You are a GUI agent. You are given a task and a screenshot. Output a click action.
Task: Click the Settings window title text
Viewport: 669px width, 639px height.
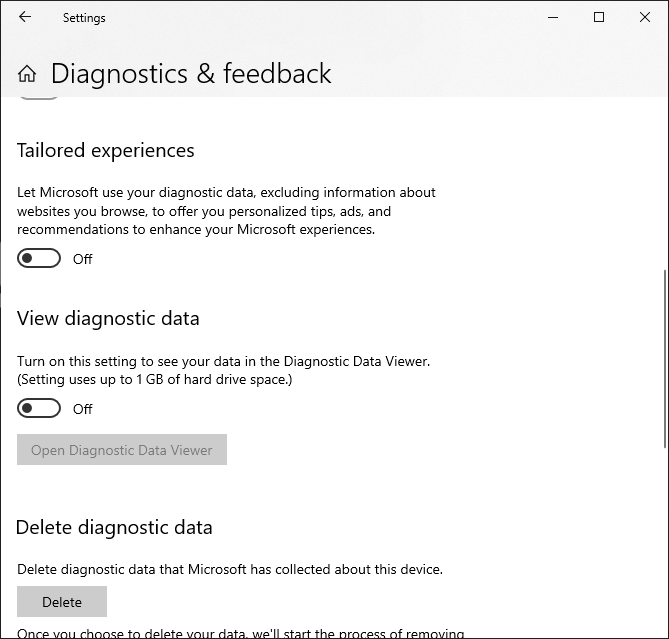point(84,18)
